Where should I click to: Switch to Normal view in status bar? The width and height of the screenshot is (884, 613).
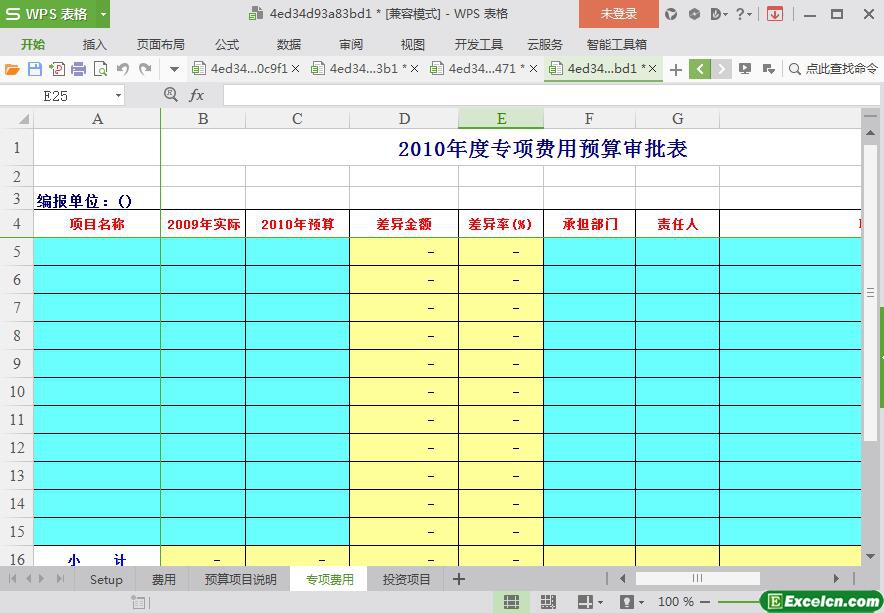pyautogui.click(x=511, y=602)
